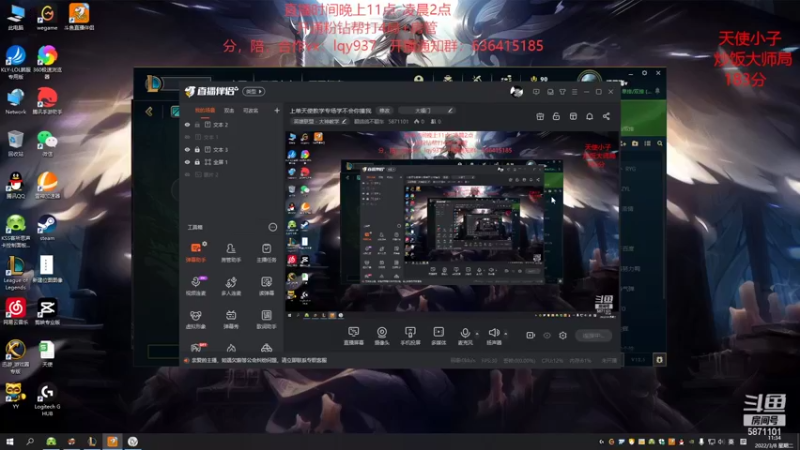Add a new scene with plus
Screen dimensions: 800x450
click(277, 110)
